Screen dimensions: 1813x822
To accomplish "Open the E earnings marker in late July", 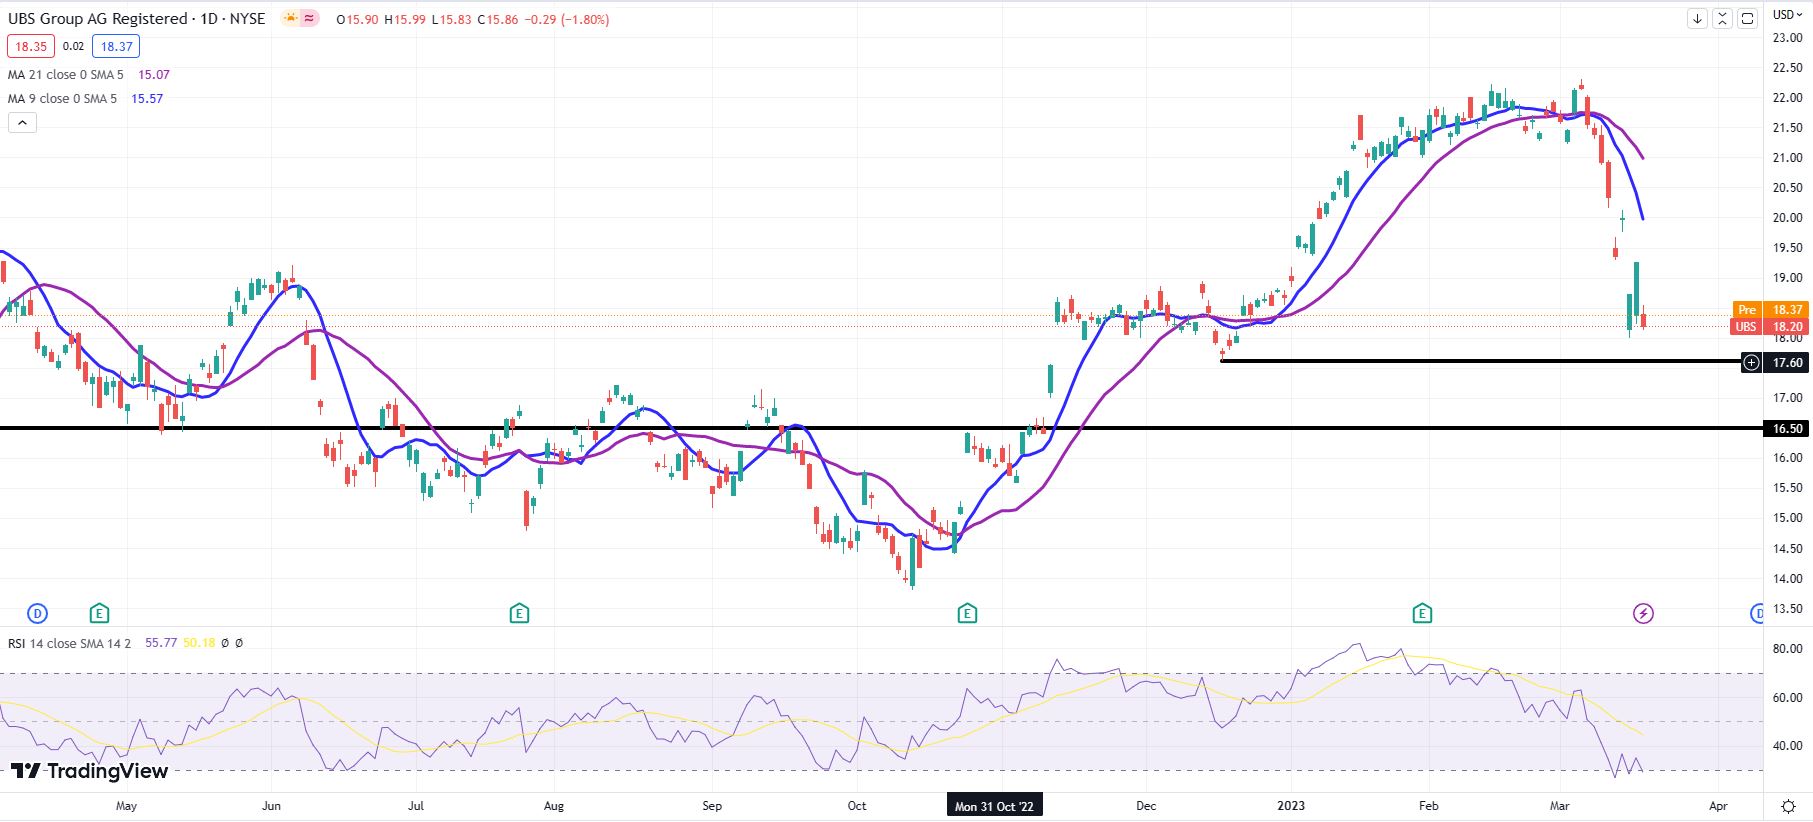I will pyautogui.click(x=519, y=613).
